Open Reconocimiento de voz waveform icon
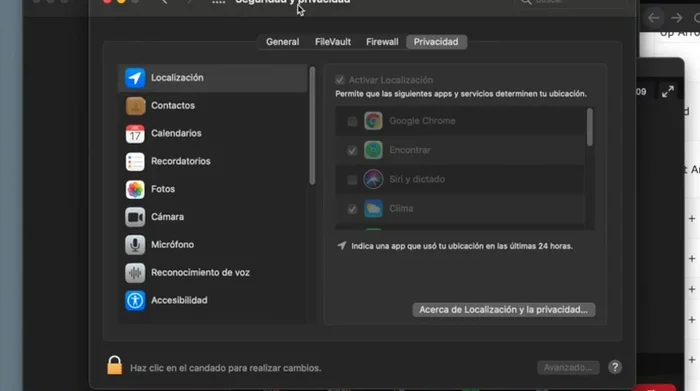Image resolution: width=700 pixels, height=391 pixels. [135, 273]
